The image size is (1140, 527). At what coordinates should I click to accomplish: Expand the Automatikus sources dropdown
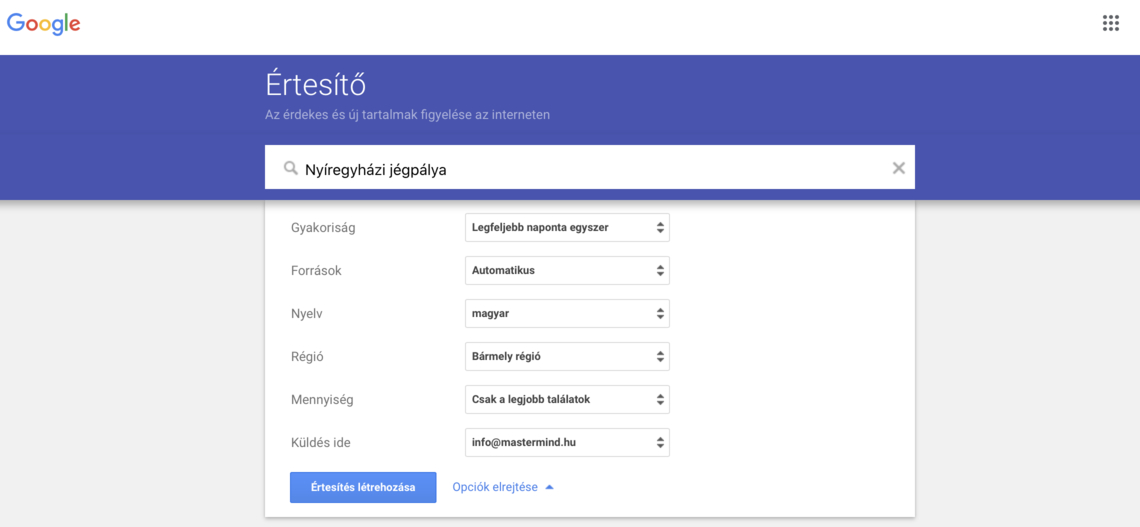[567, 270]
